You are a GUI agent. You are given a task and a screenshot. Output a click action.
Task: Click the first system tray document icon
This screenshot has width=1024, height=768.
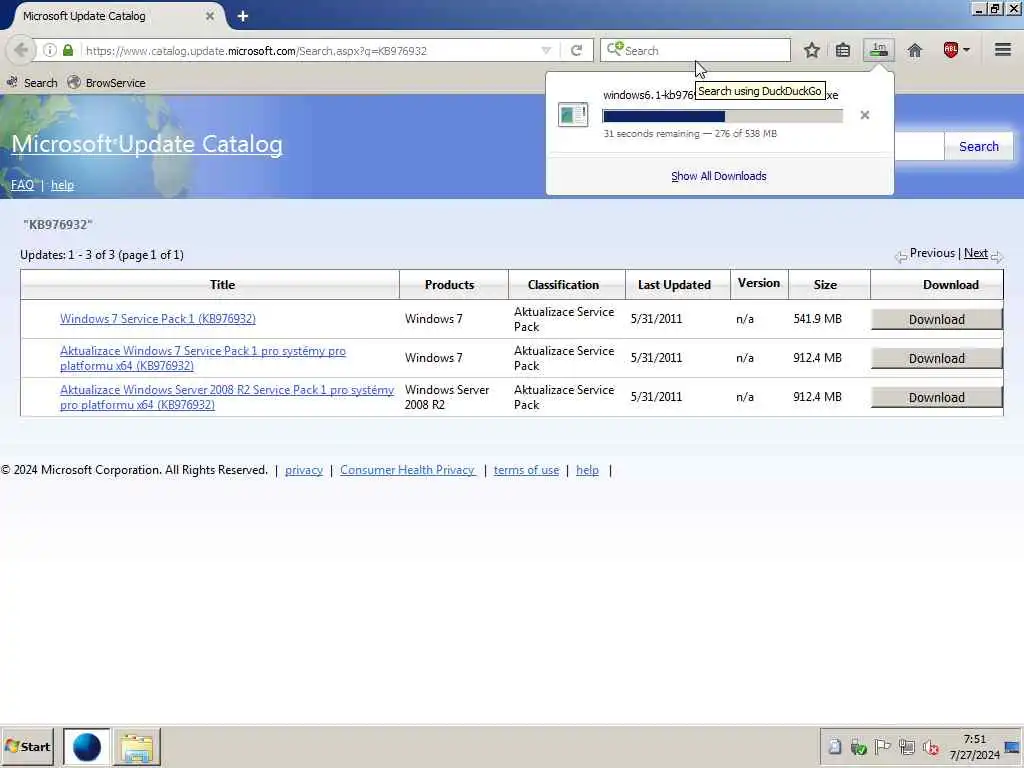pyautogui.click(x=835, y=746)
